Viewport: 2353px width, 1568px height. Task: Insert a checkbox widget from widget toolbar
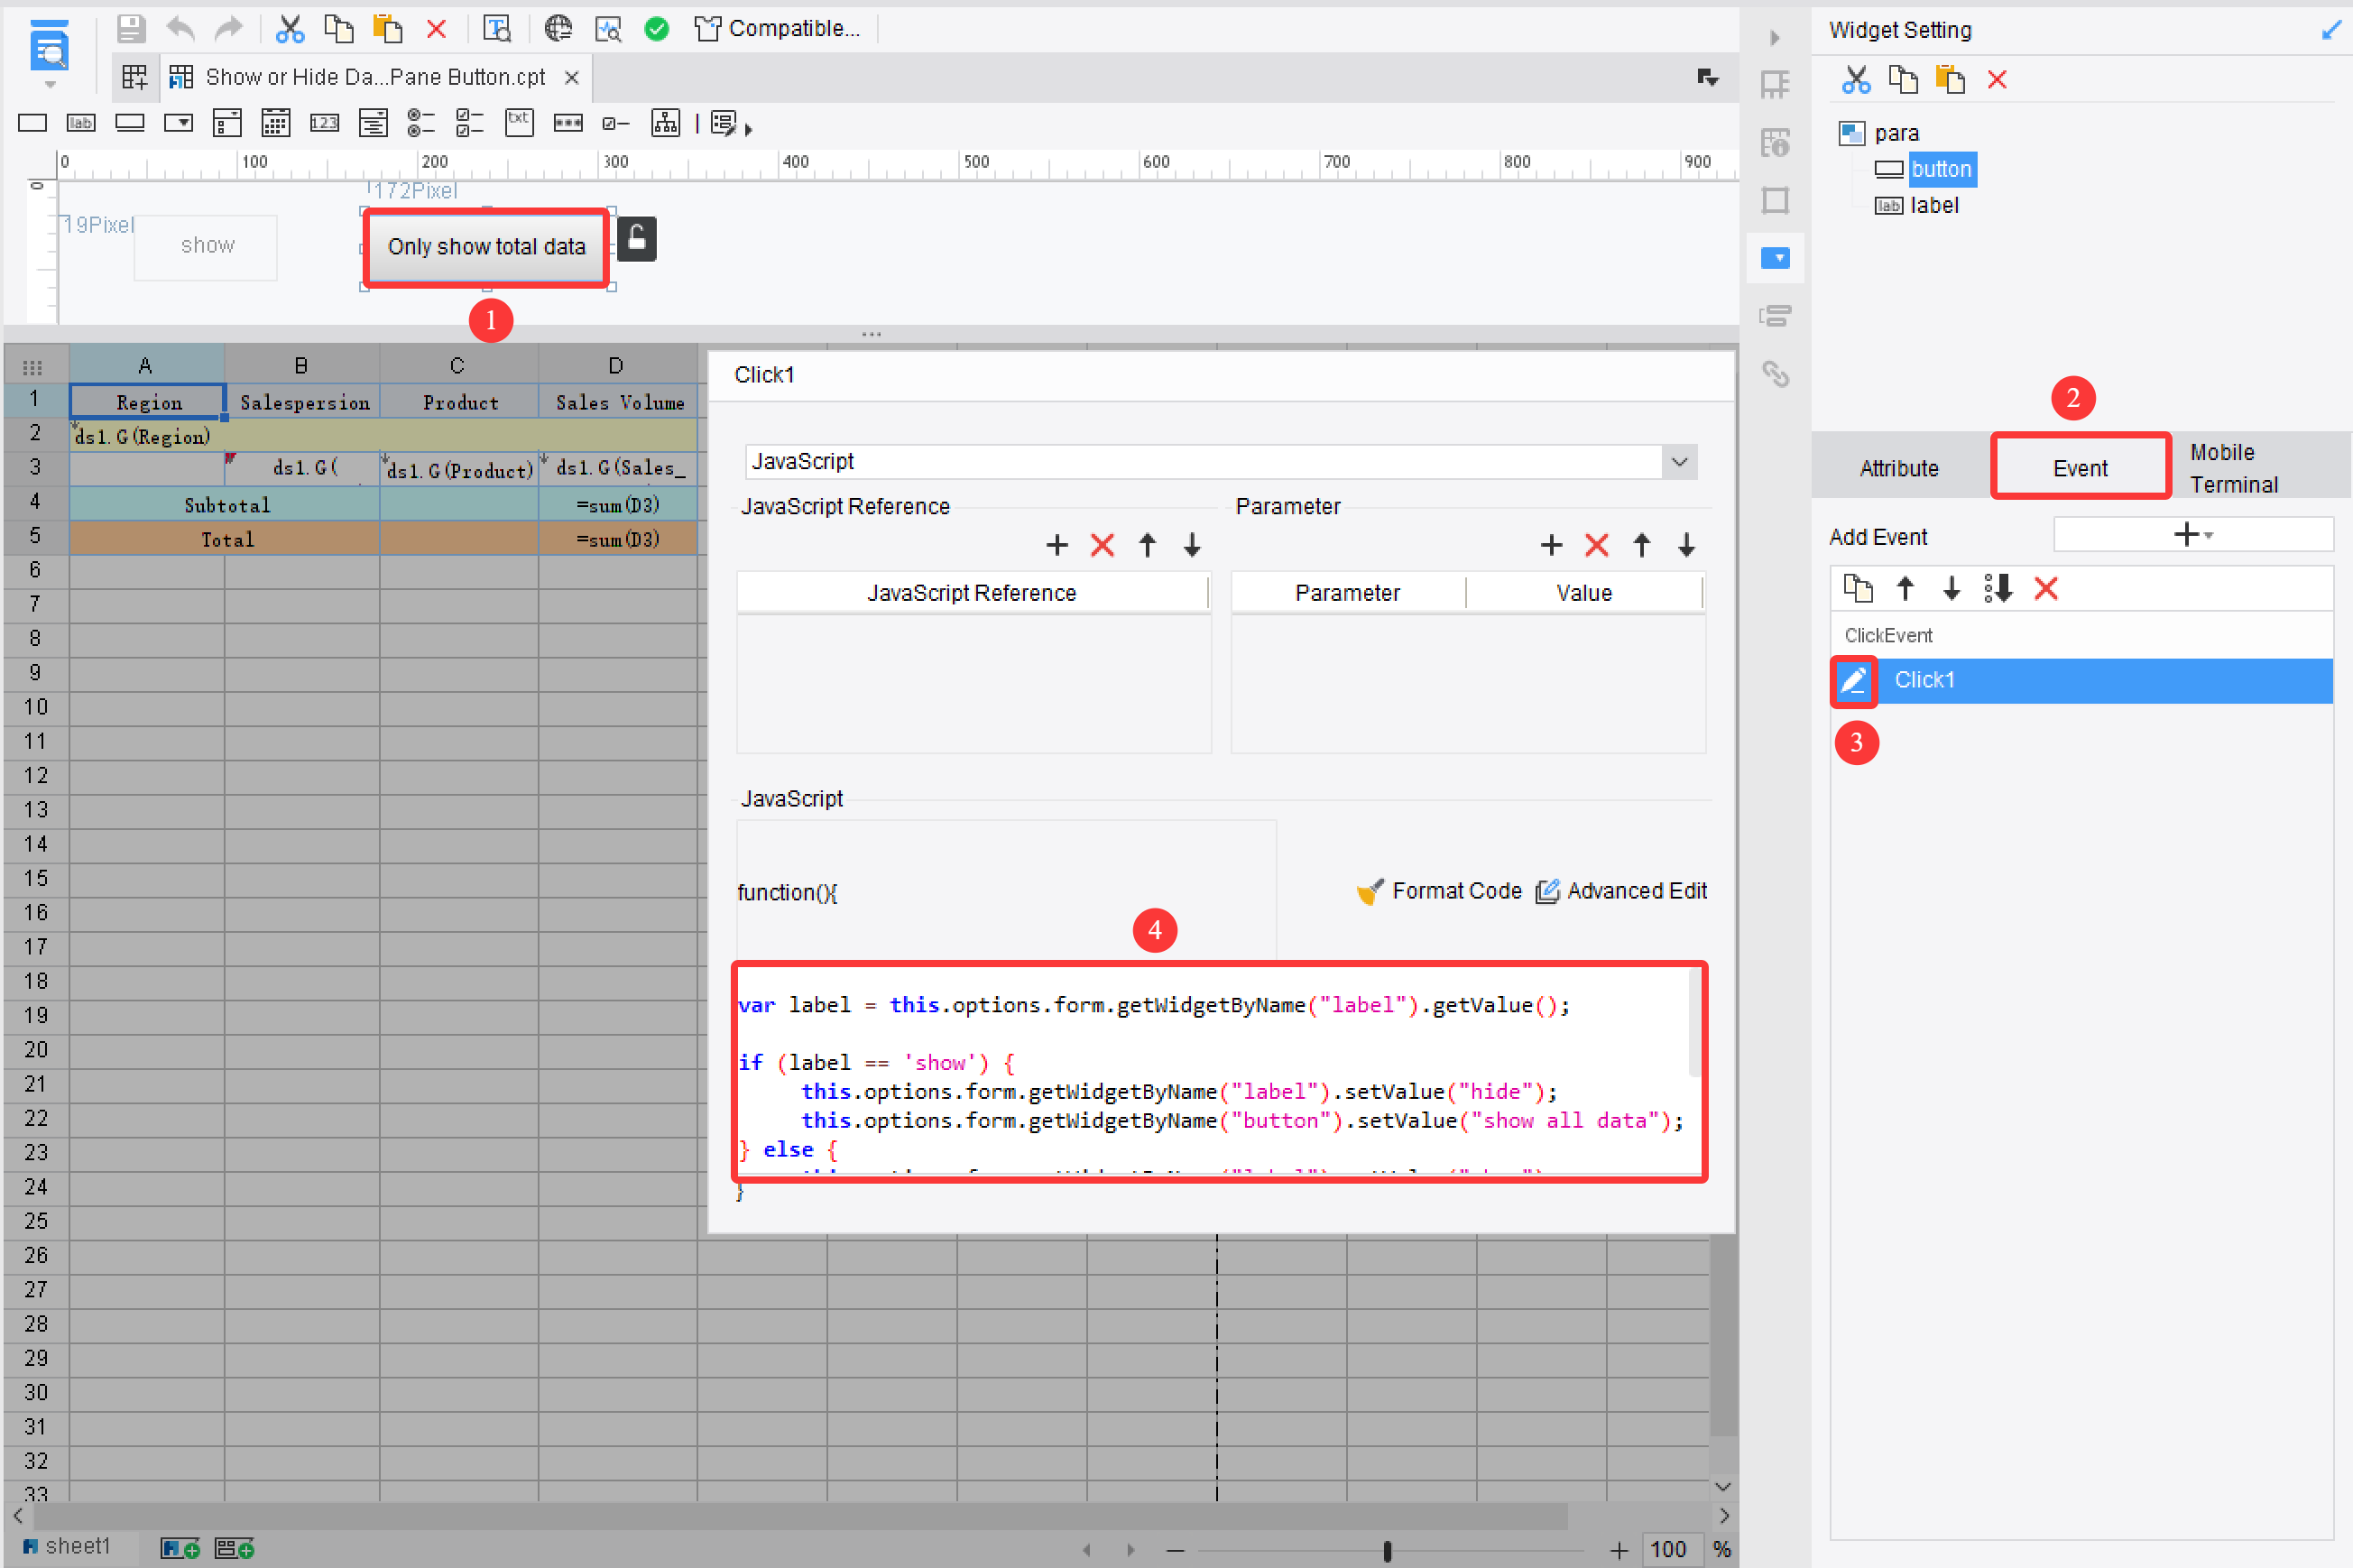point(616,124)
